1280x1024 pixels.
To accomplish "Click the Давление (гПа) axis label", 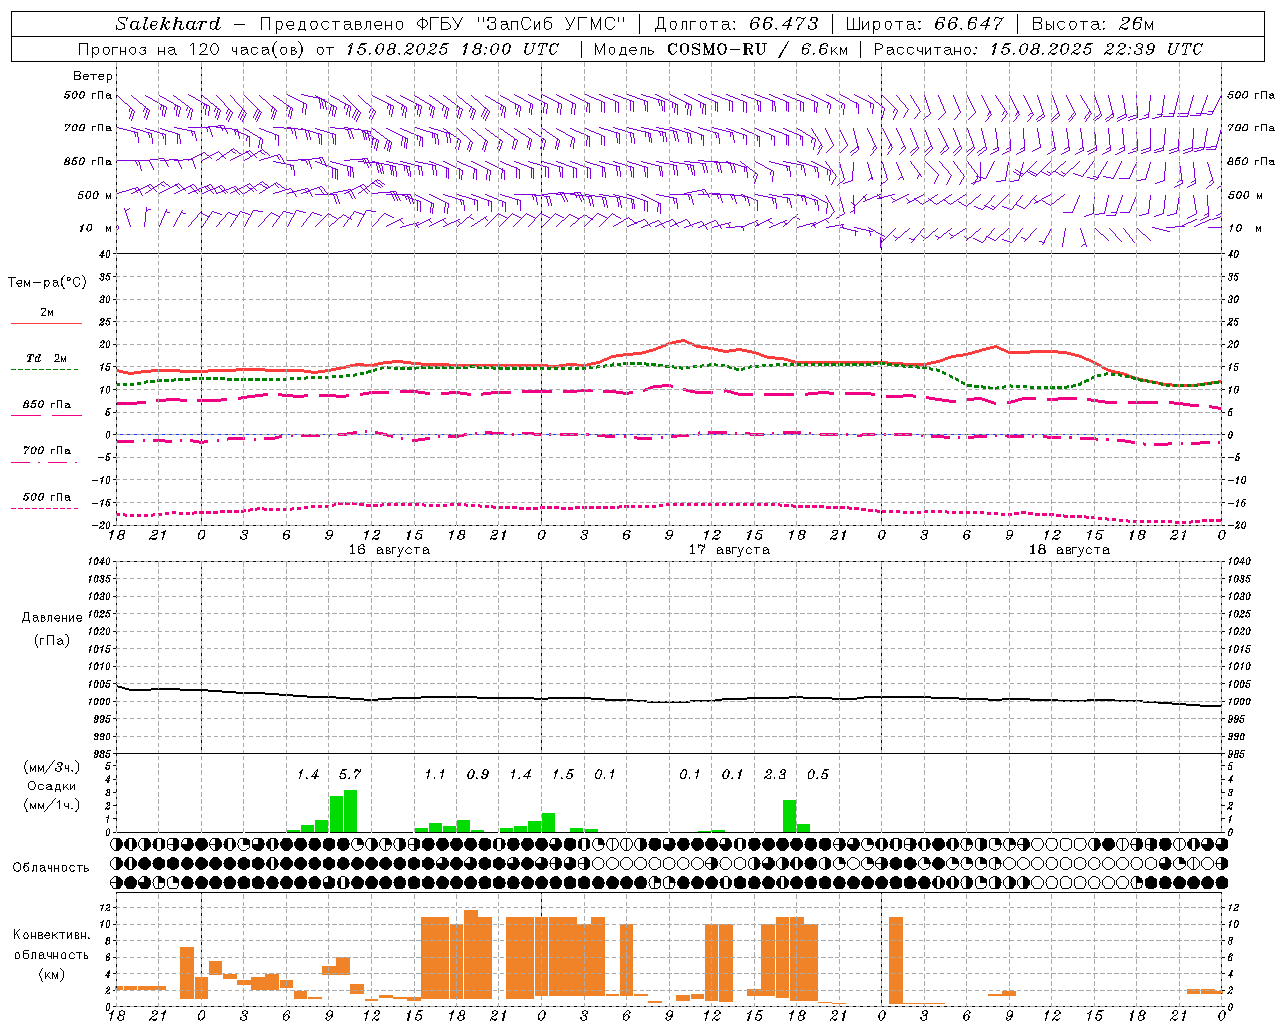I will coord(52,629).
